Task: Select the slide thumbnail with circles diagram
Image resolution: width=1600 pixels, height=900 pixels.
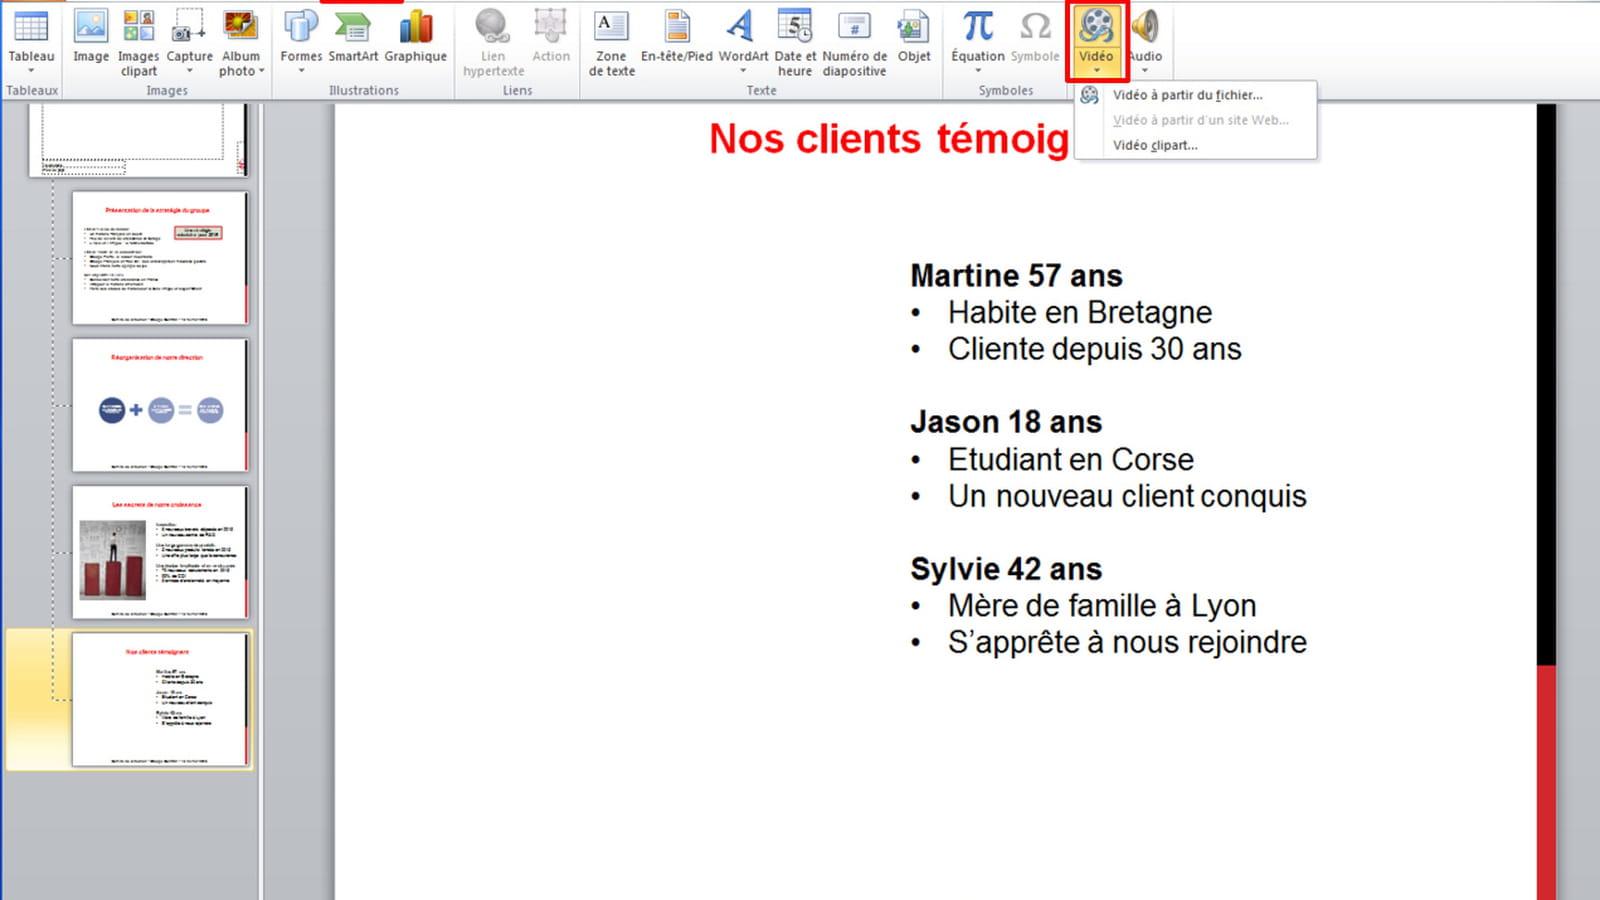Action: click(160, 405)
